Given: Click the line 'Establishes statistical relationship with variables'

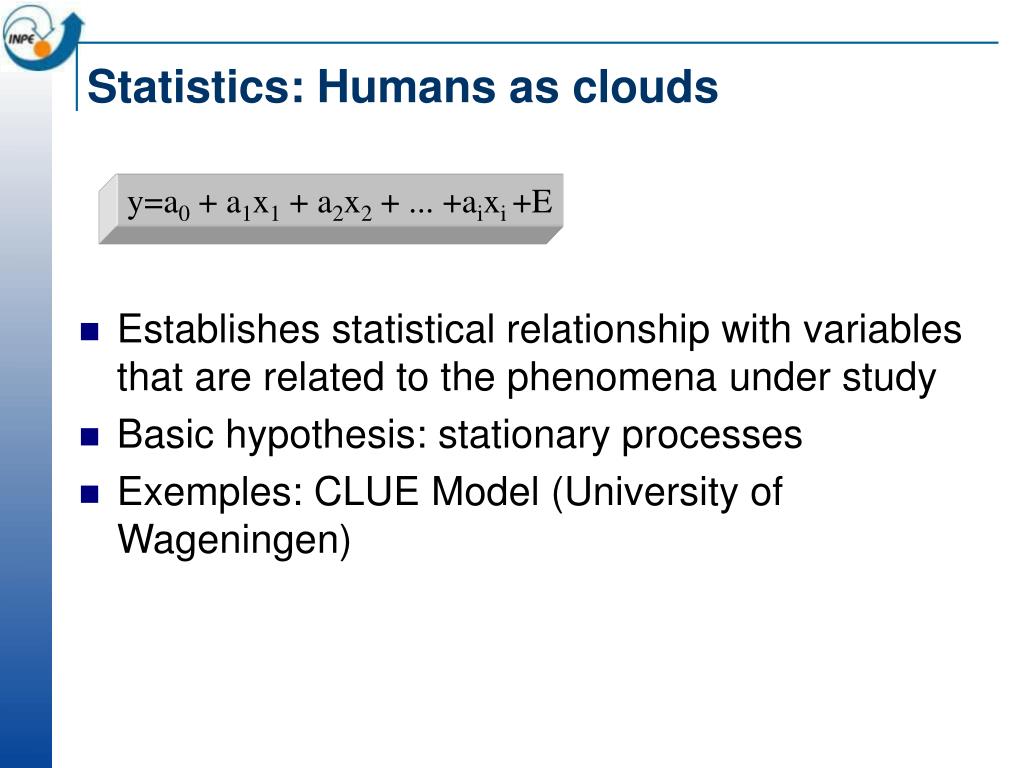Looking at the screenshot, I should click(x=539, y=328).
